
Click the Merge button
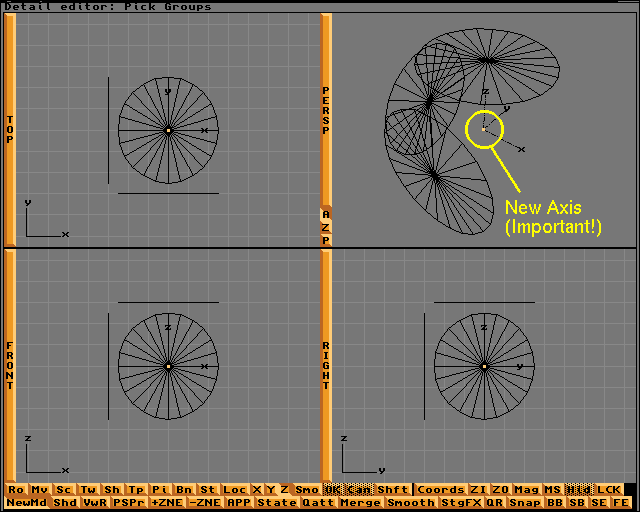click(x=360, y=503)
